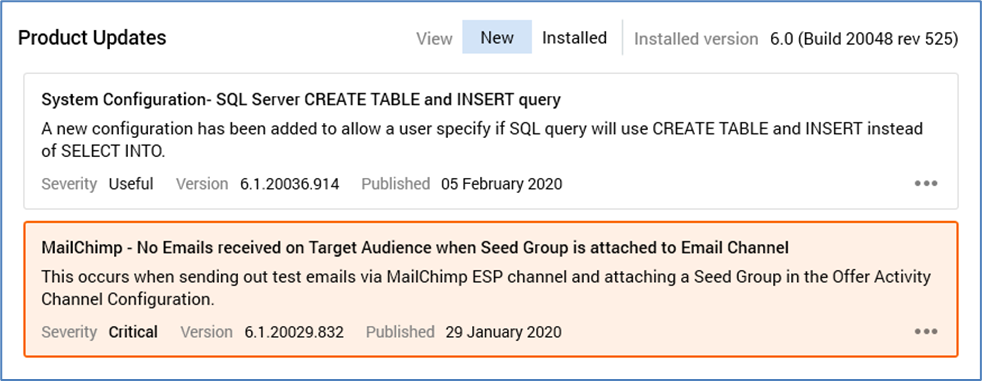Screen dimensions: 982x381
Task: Switch to the Installed updates view
Action: 574,38
